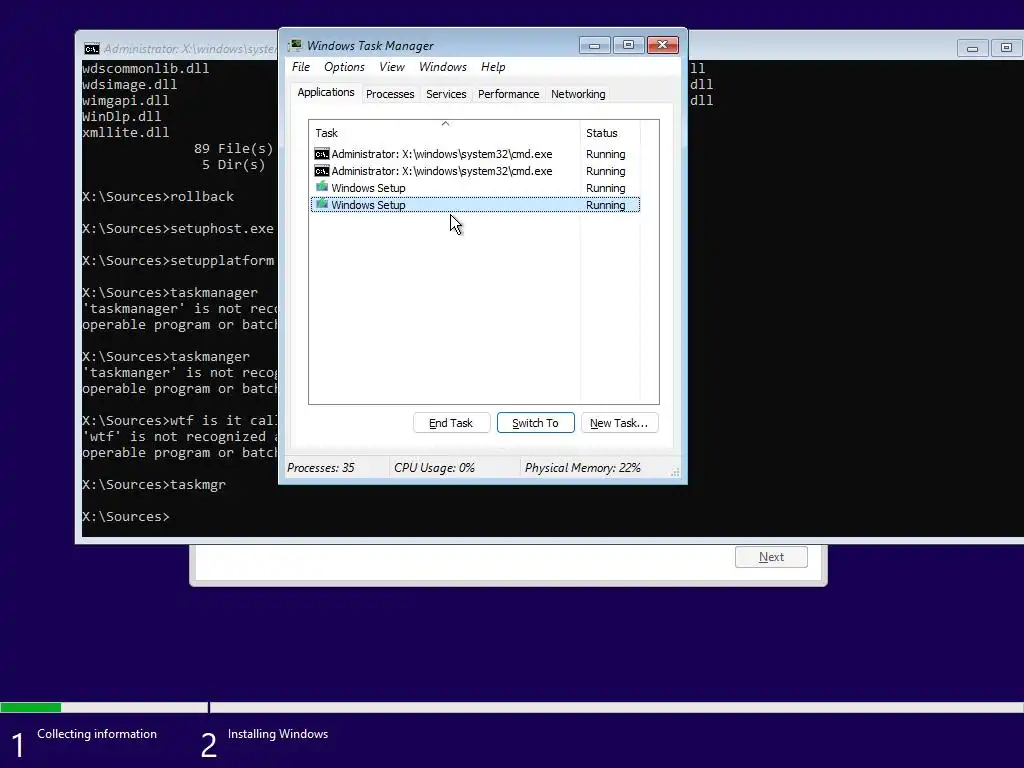The width and height of the screenshot is (1024, 768).
Task: Click the Processes: 35 status bar entry
Action: [321, 468]
